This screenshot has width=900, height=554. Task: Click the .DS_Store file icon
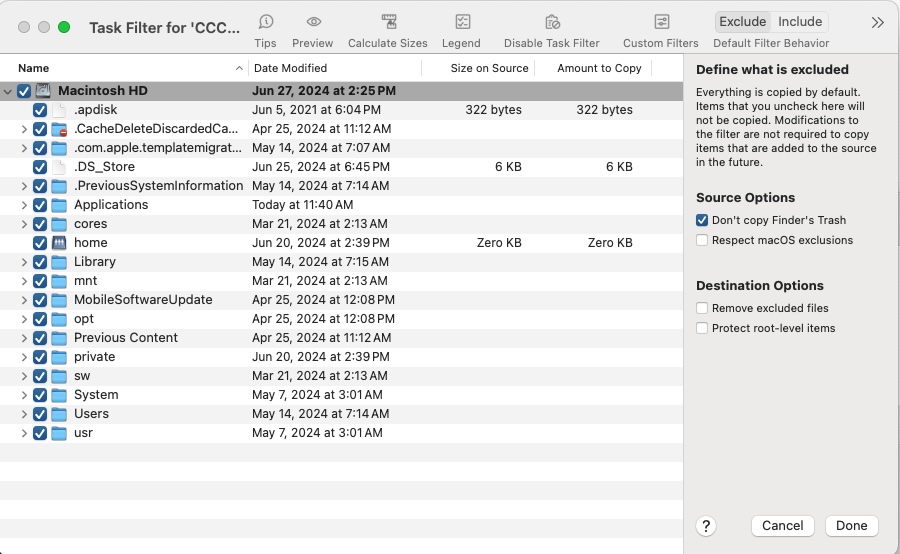[59, 166]
